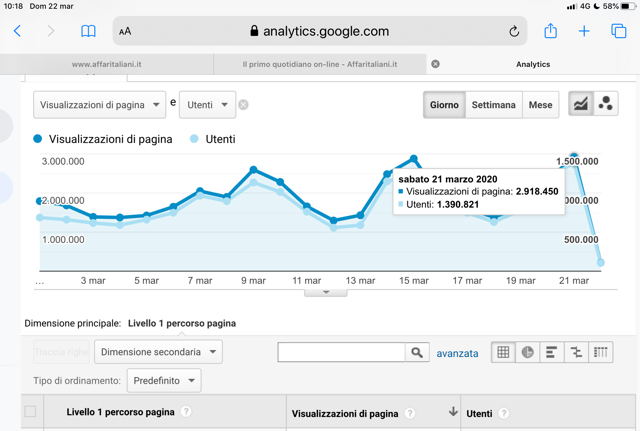Click the Livello 1 percorso pagina column header
The width and height of the screenshot is (640, 431).
click(x=120, y=412)
